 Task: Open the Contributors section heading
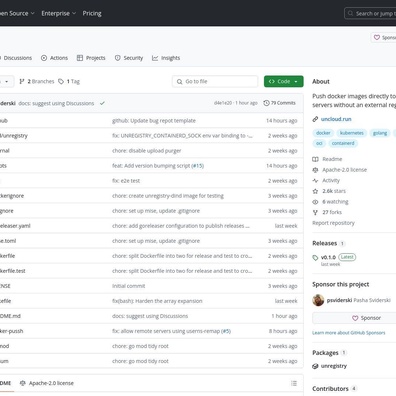(330, 389)
